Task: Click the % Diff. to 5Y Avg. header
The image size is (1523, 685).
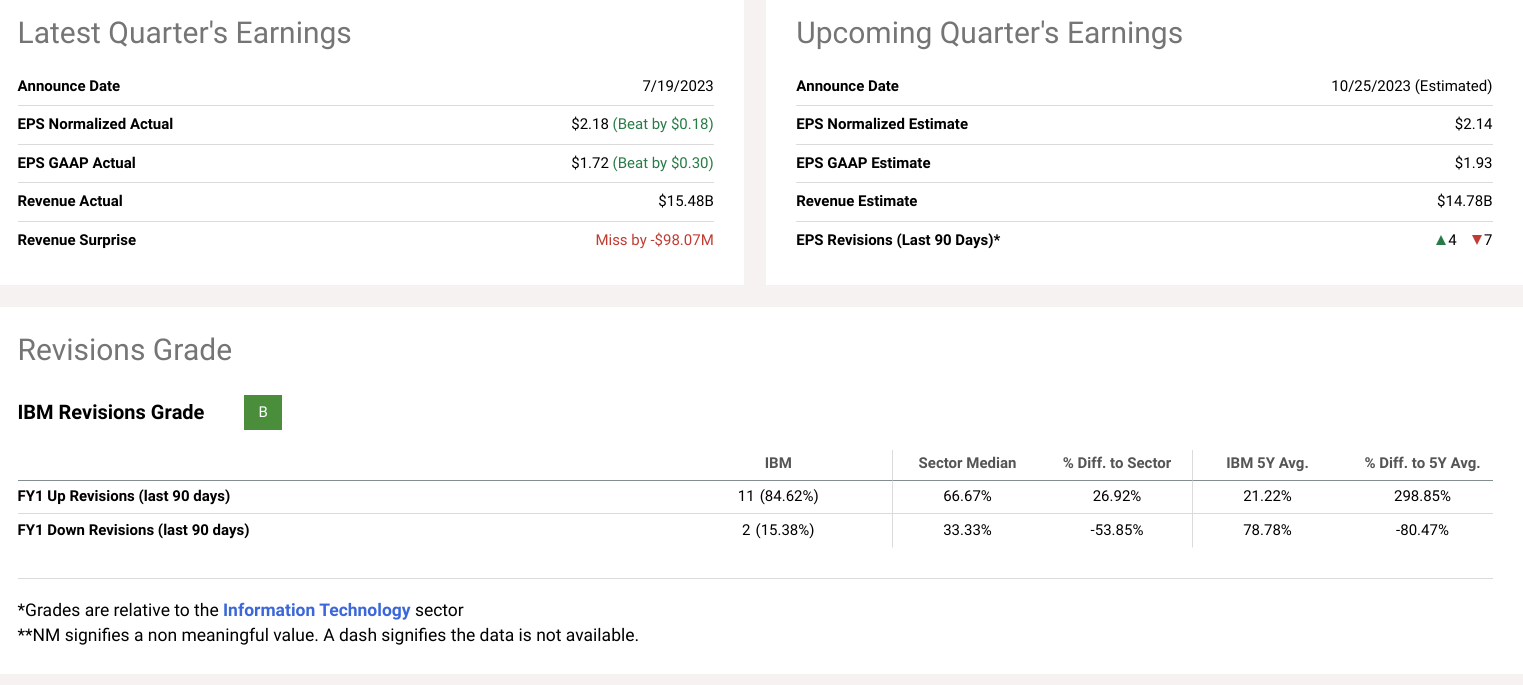Action: tap(1422, 463)
